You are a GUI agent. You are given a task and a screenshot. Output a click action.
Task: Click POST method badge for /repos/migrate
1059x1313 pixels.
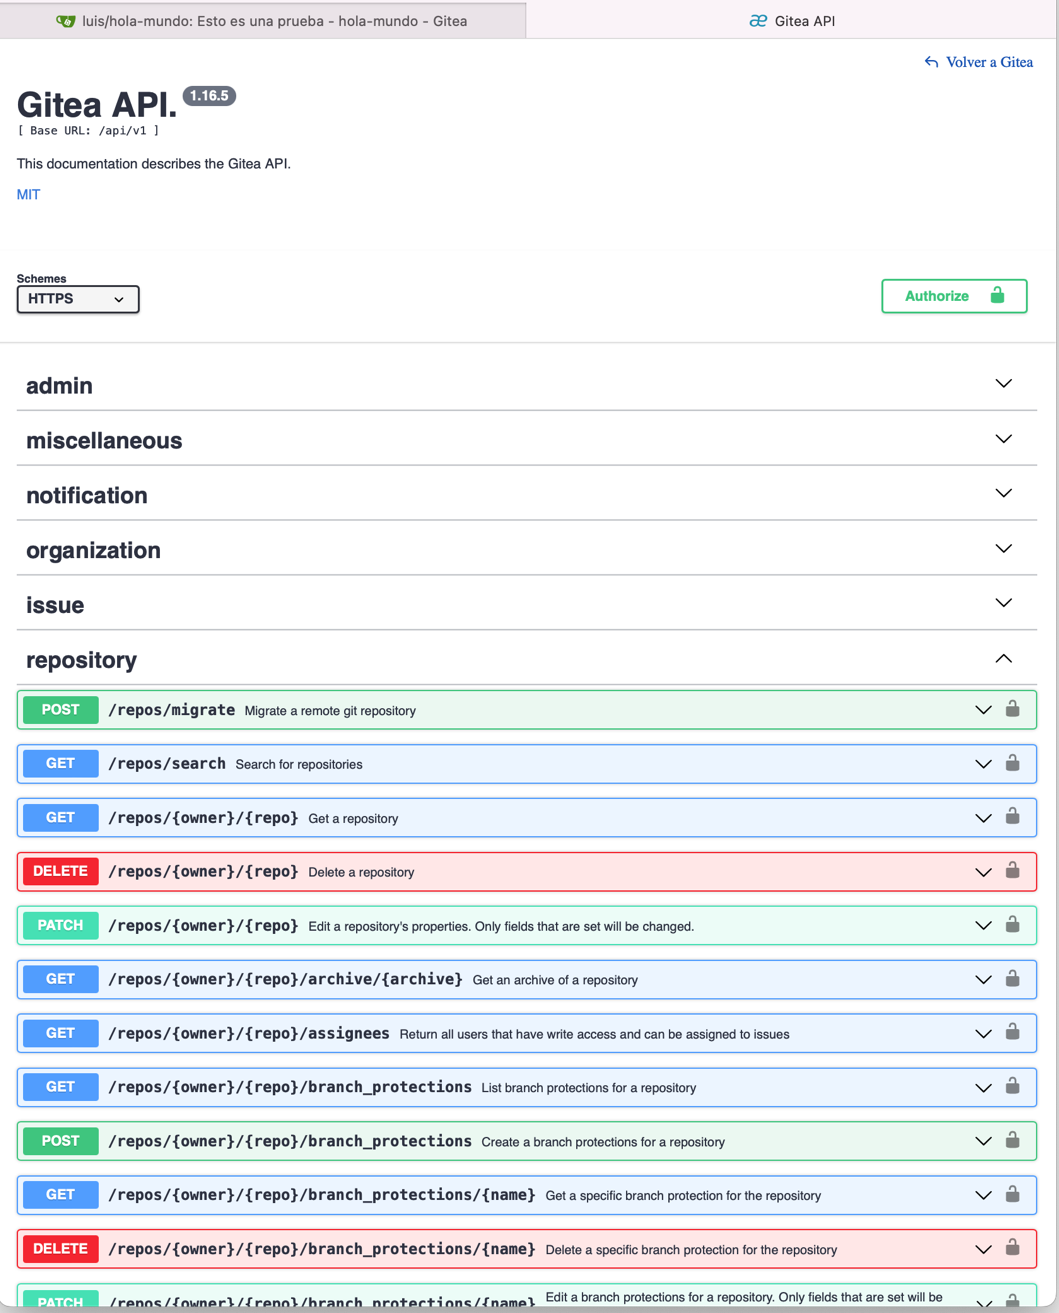coord(60,710)
